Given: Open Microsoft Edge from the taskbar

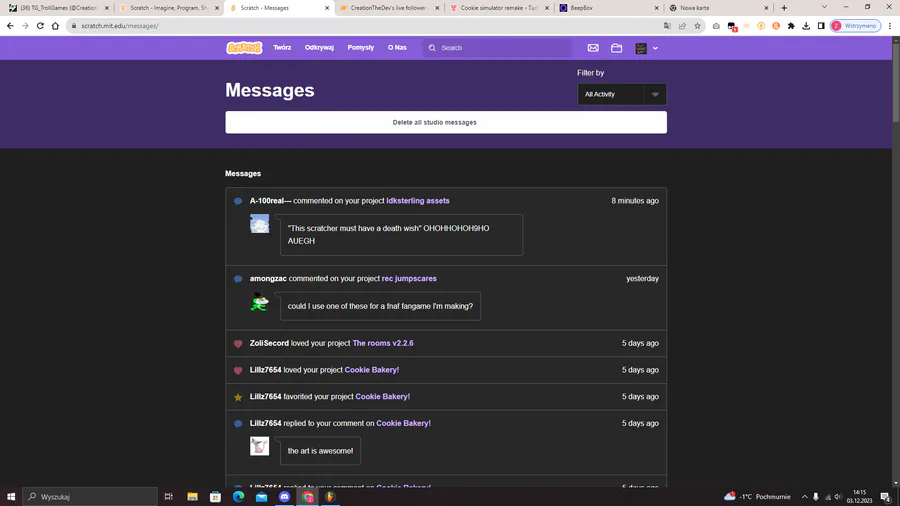Looking at the screenshot, I should [238, 497].
